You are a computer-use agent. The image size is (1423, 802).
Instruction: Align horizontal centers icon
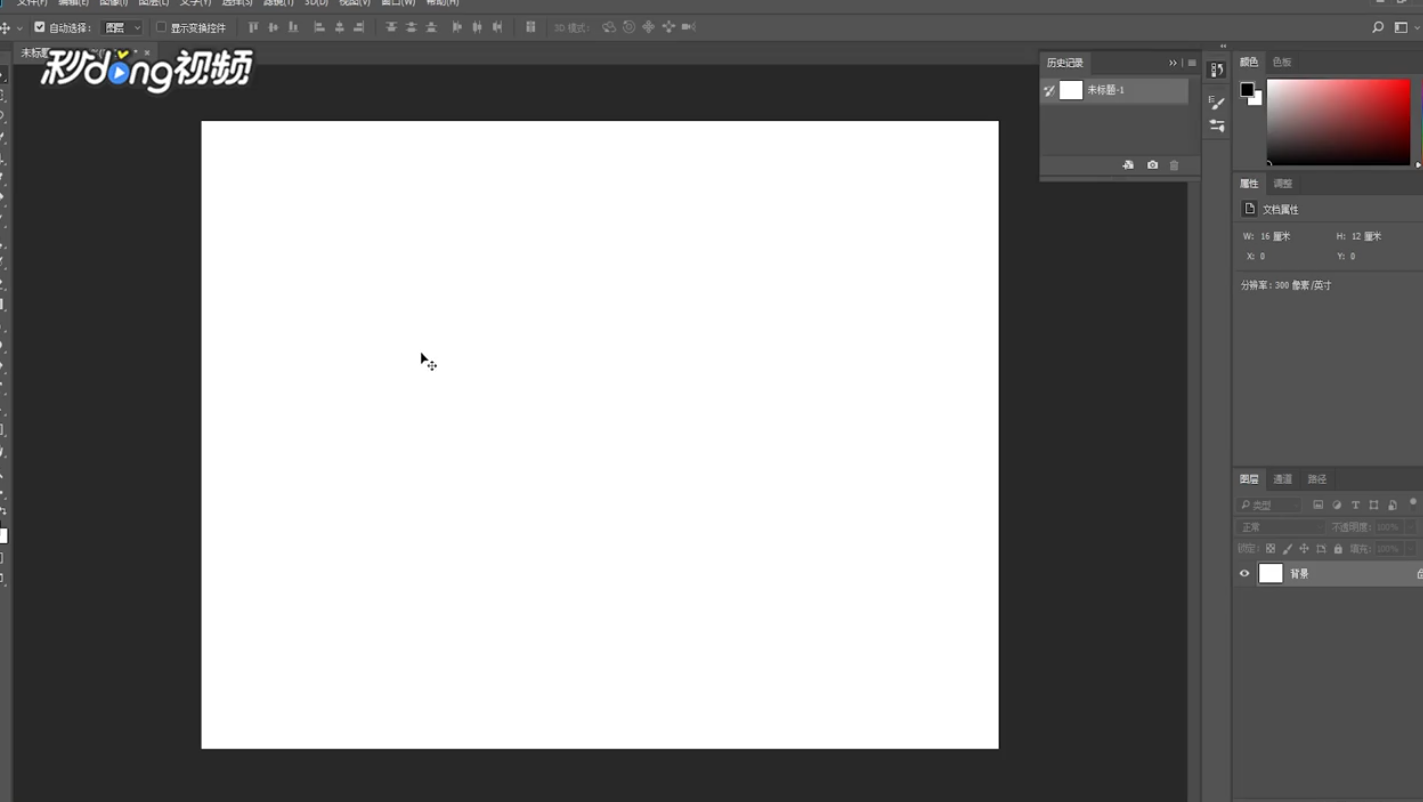(x=339, y=27)
